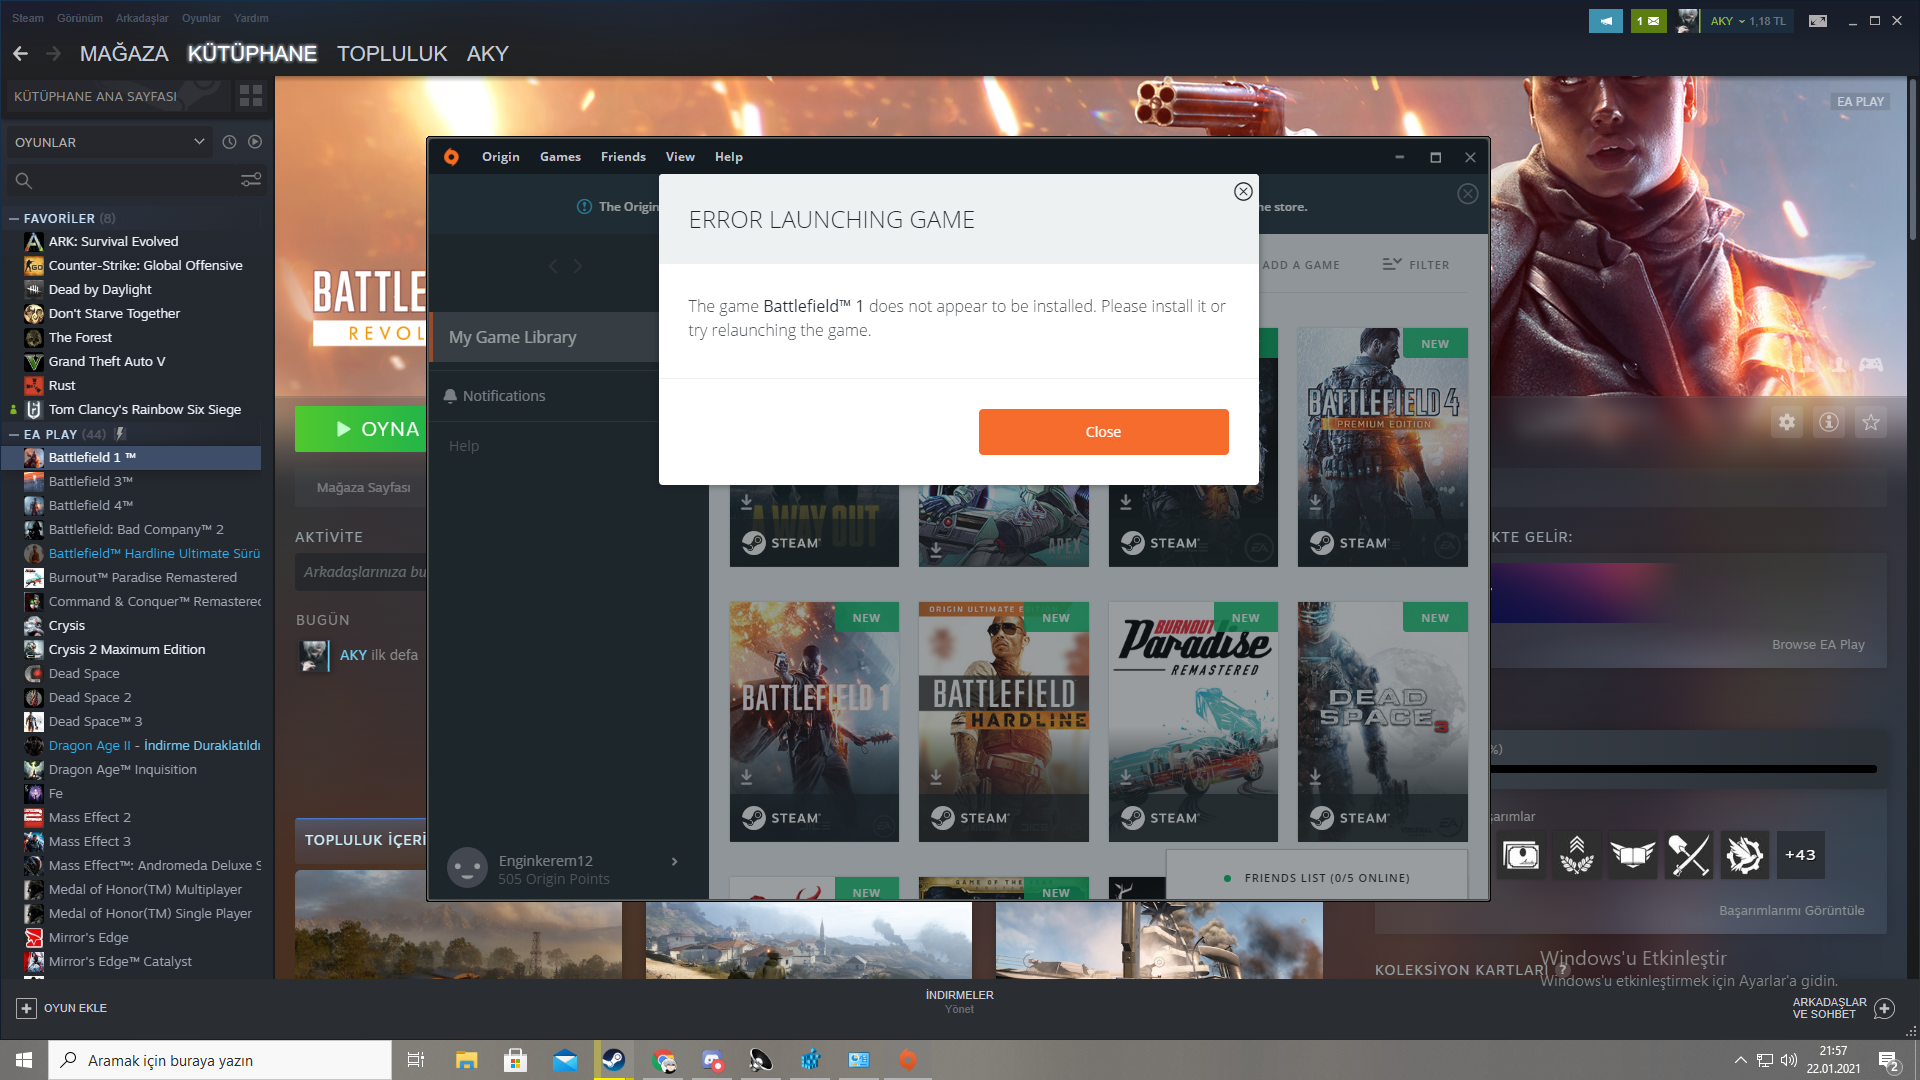Switch to the MAĞAZA tab

click(124, 54)
